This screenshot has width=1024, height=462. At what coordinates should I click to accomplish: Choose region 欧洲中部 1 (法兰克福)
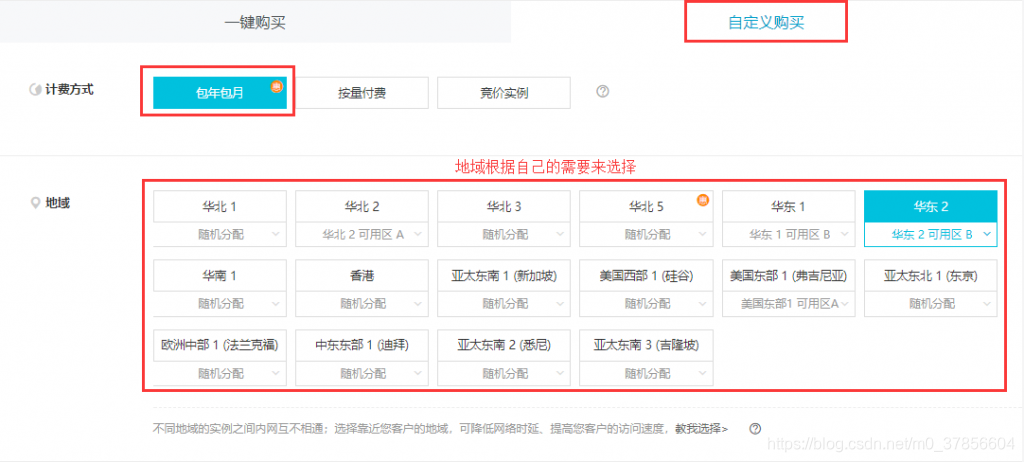coord(220,345)
